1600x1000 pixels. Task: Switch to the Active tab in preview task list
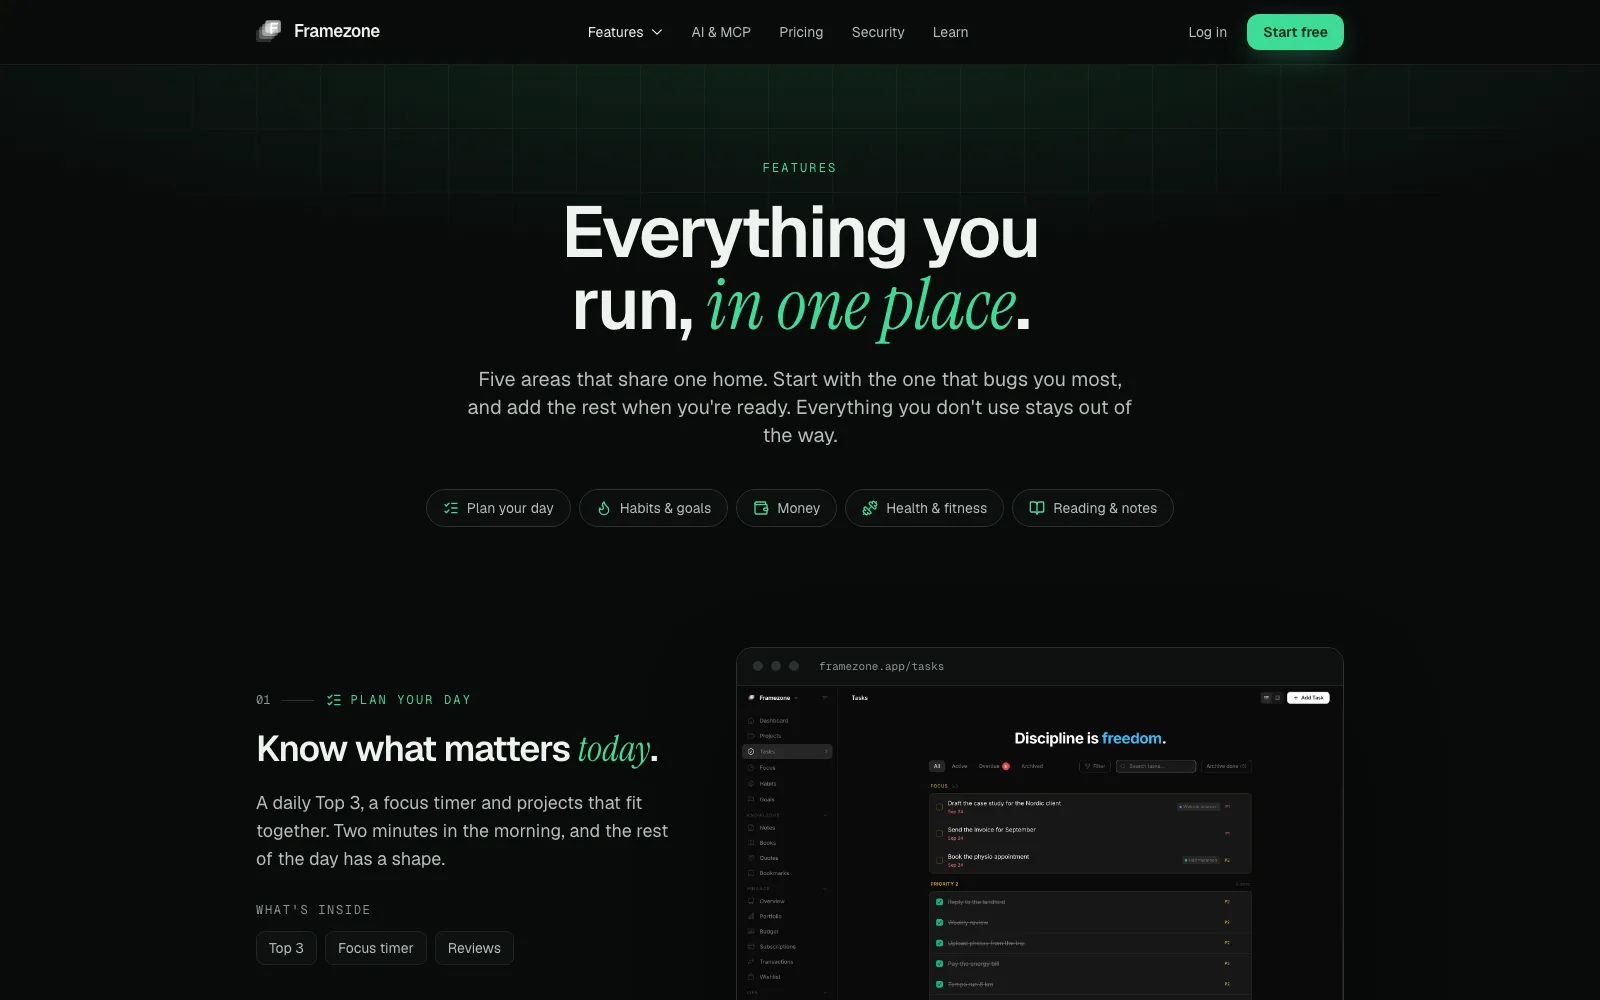click(959, 766)
